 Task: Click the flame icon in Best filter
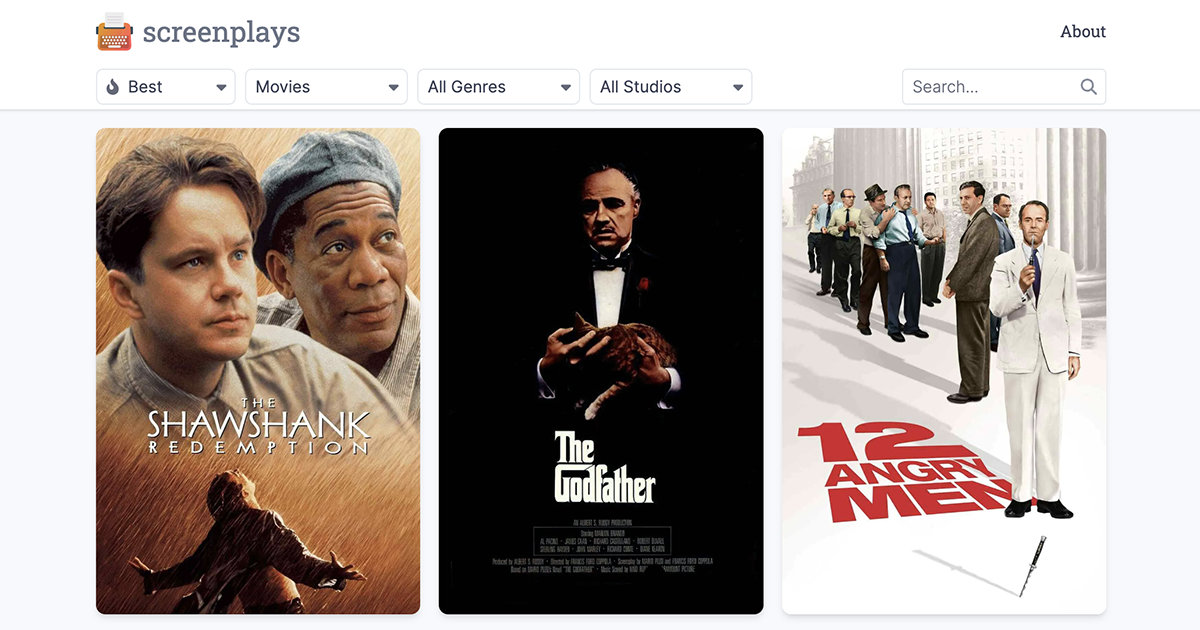tap(113, 87)
